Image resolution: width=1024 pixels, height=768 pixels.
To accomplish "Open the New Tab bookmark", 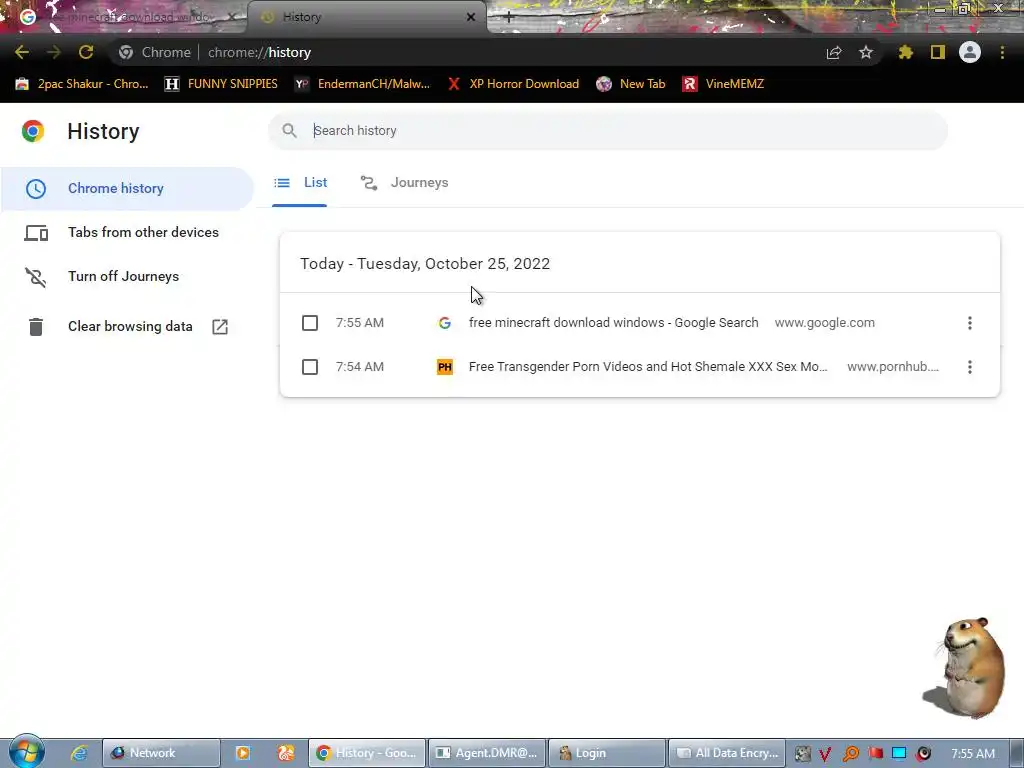I will [631, 84].
